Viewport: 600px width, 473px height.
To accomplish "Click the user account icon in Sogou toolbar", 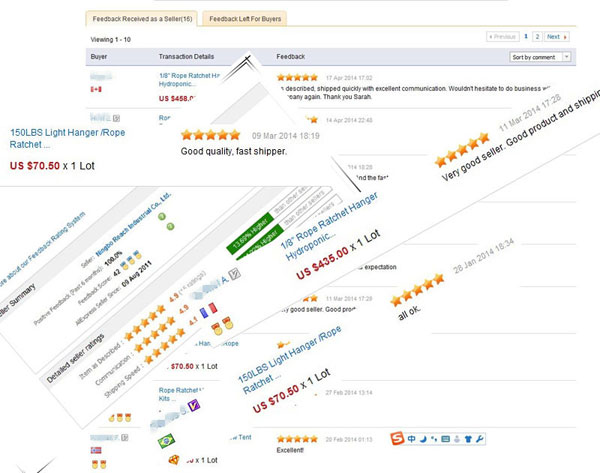I will coord(457,439).
